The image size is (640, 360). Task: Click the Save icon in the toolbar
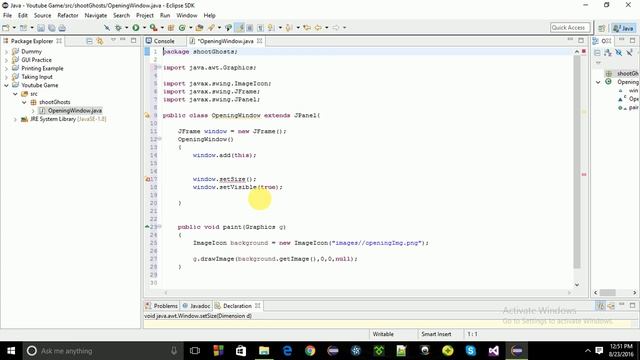41,28
